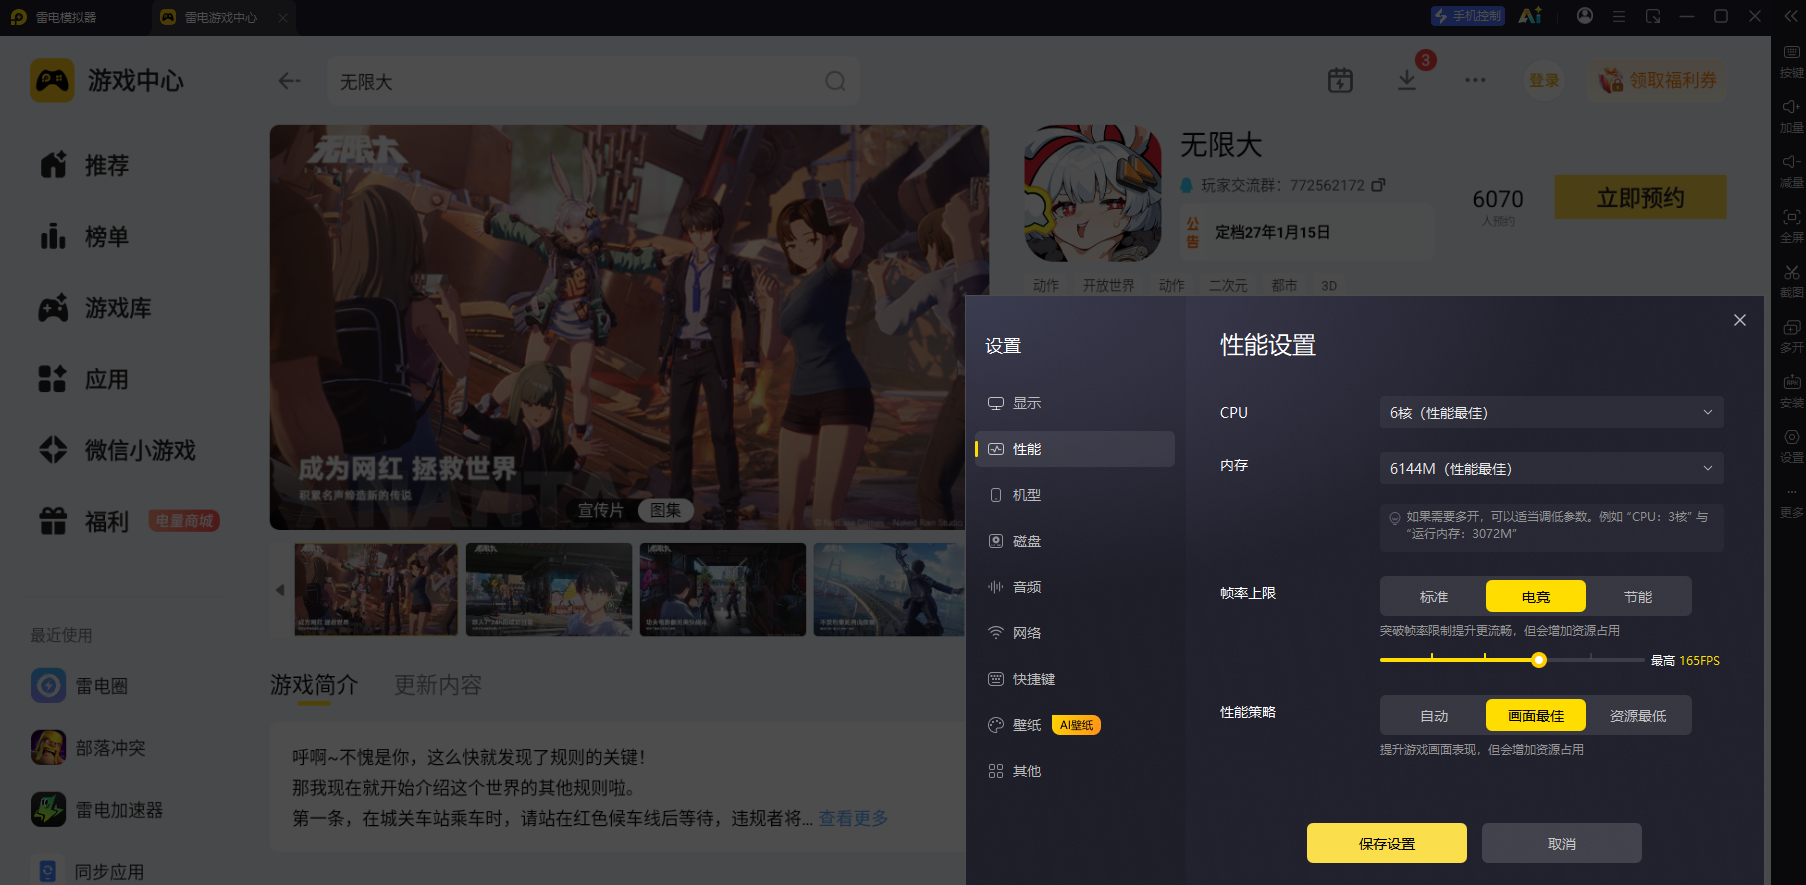This screenshot has height=885, width=1806.
Task: Choose 资源最低 performance strategy
Action: coord(1638,715)
